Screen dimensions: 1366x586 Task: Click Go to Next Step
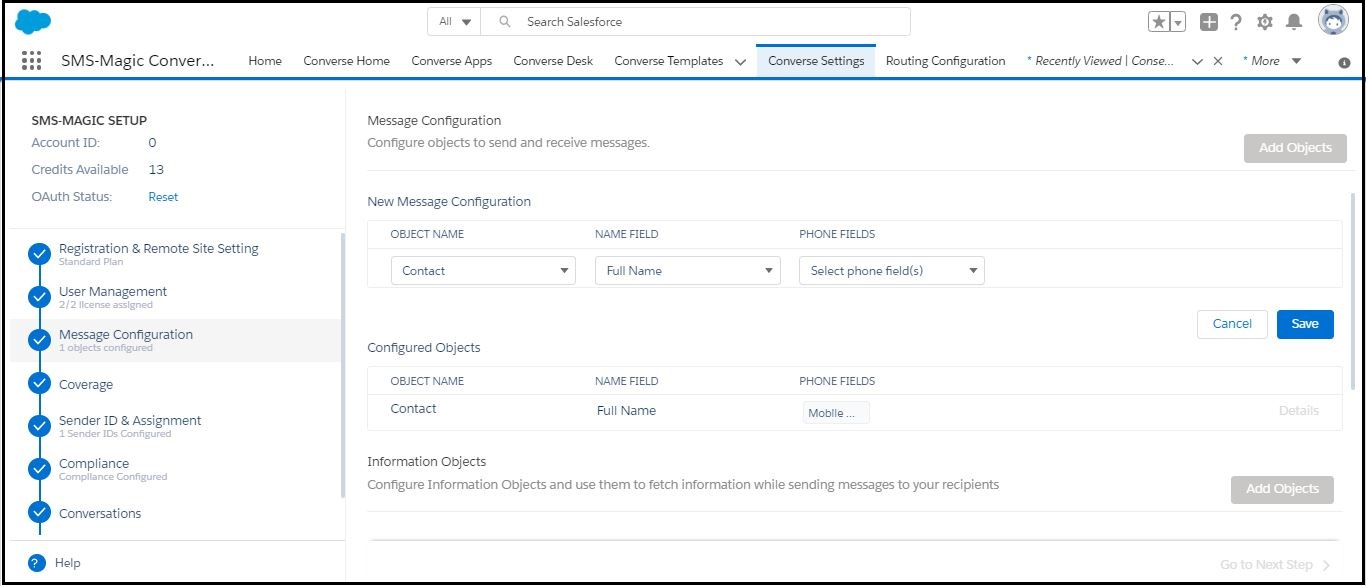[x=1266, y=565]
